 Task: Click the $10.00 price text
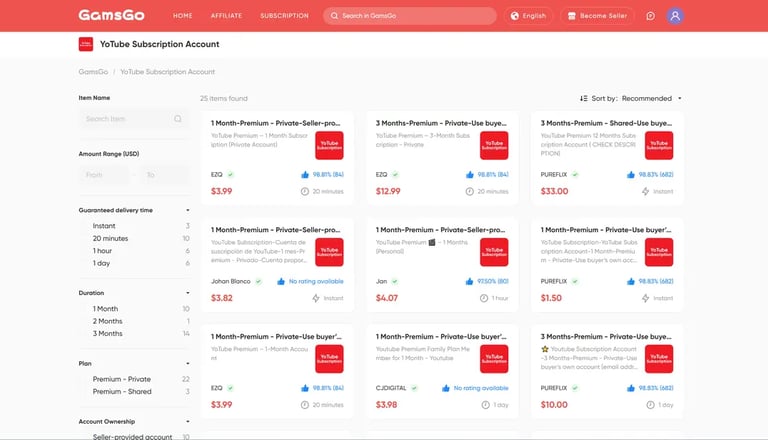554,405
